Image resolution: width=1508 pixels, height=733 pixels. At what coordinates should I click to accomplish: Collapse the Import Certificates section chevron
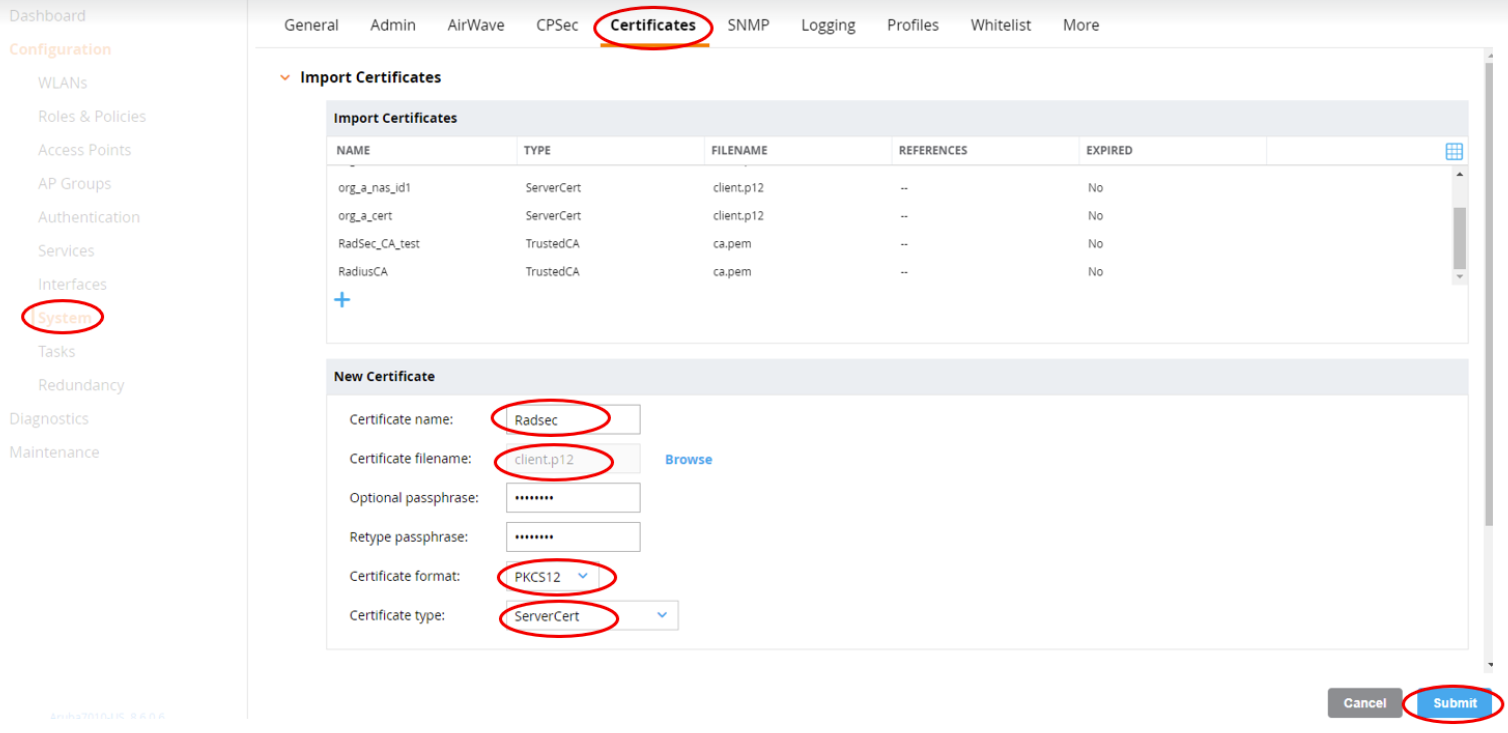(x=285, y=78)
